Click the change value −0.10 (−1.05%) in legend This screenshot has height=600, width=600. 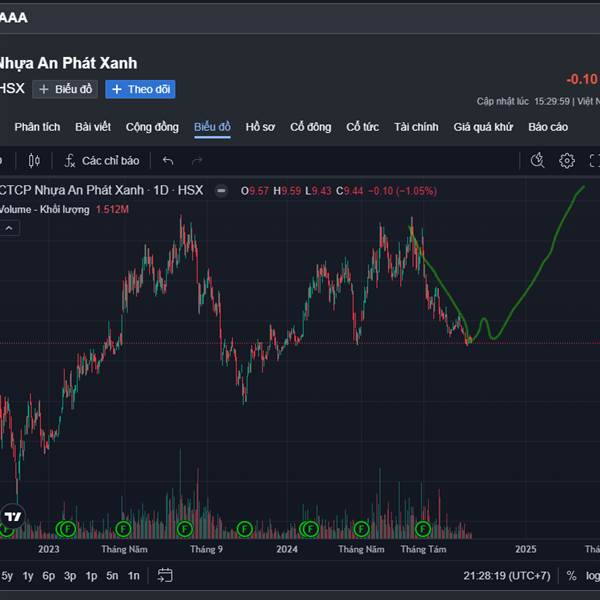(x=403, y=191)
